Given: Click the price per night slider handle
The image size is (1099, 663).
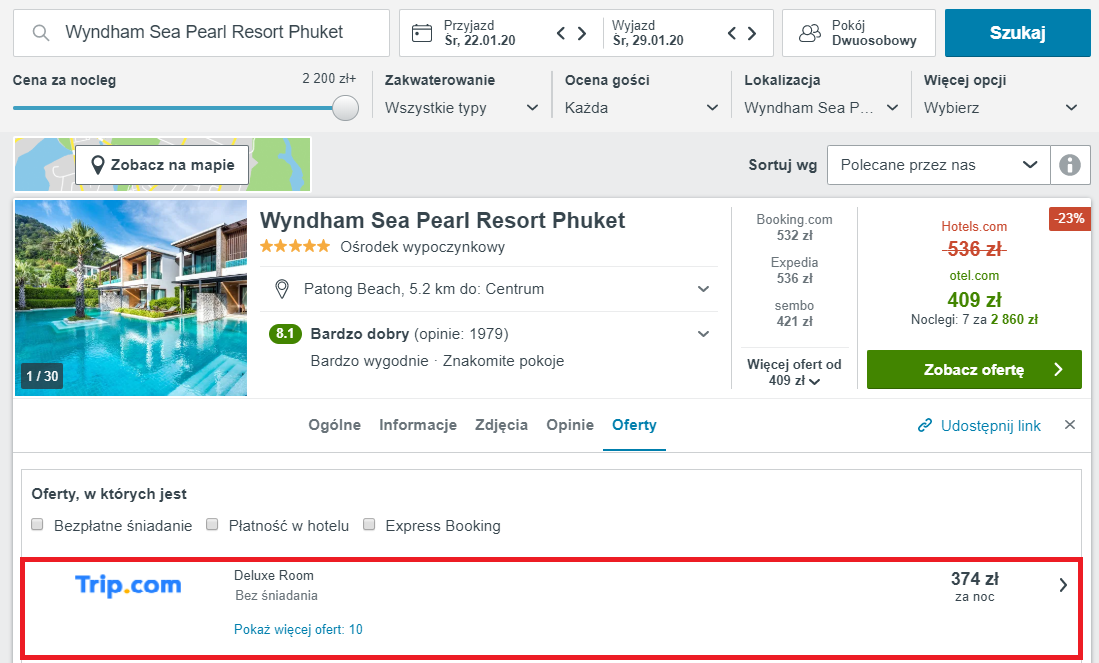Looking at the screenshot, I should [x=345, y=108].
